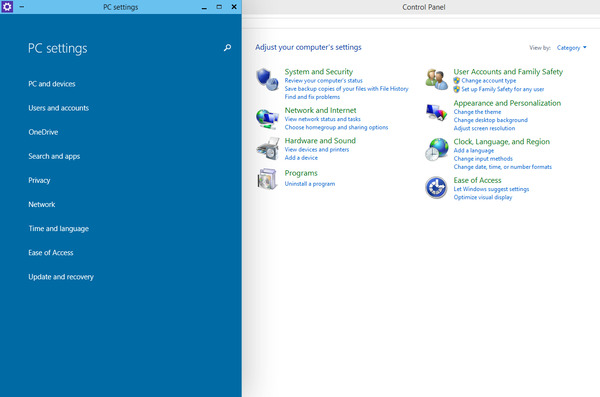Click the Programs box icon
The height and width of the screenshot is (397, 600).
[x=267, y=179]
